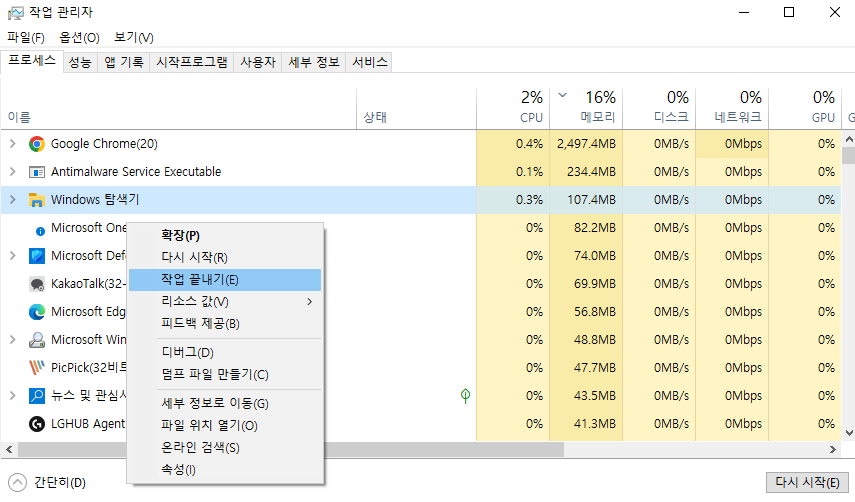Sort by the 이름 column header
Image resolution: width=855 pixels, height=502 pixels.
pyautogui.click(x=179, y=108)
